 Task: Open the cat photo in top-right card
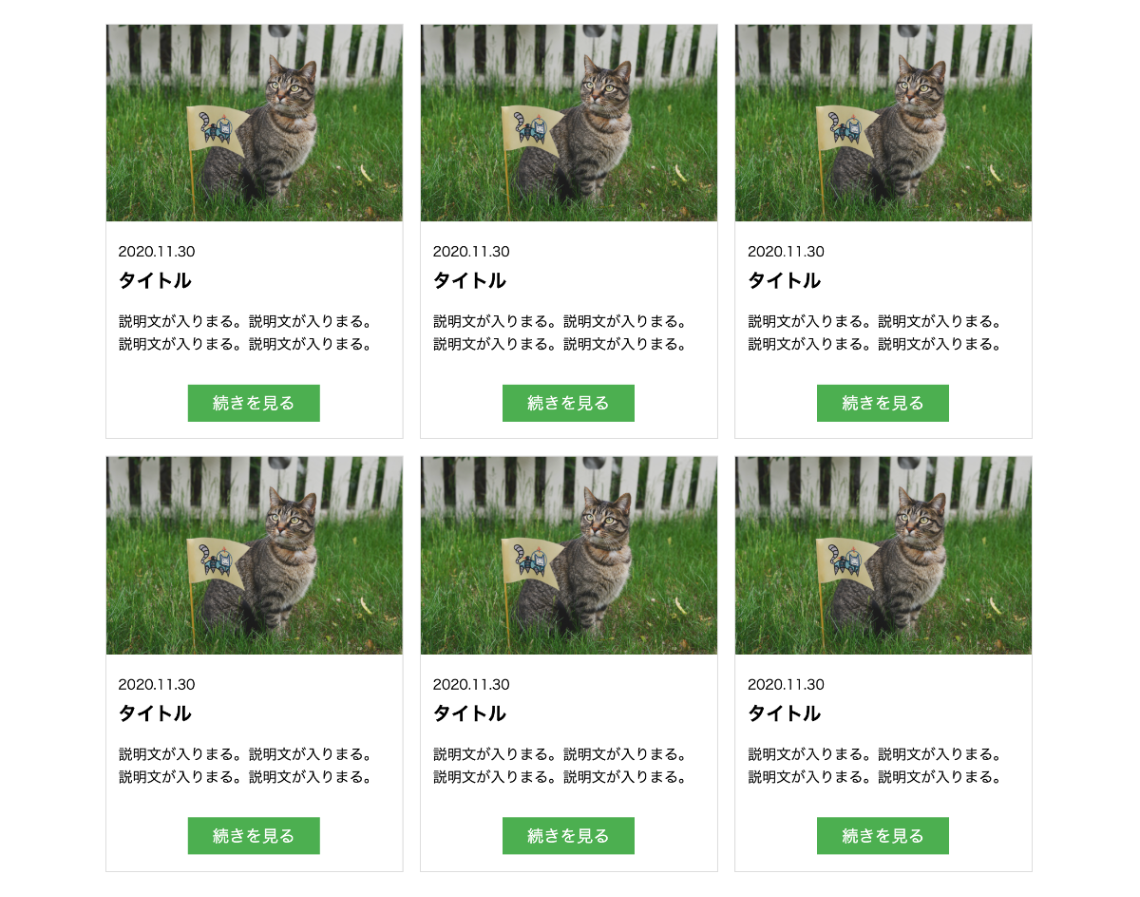(x=883, y=123)
